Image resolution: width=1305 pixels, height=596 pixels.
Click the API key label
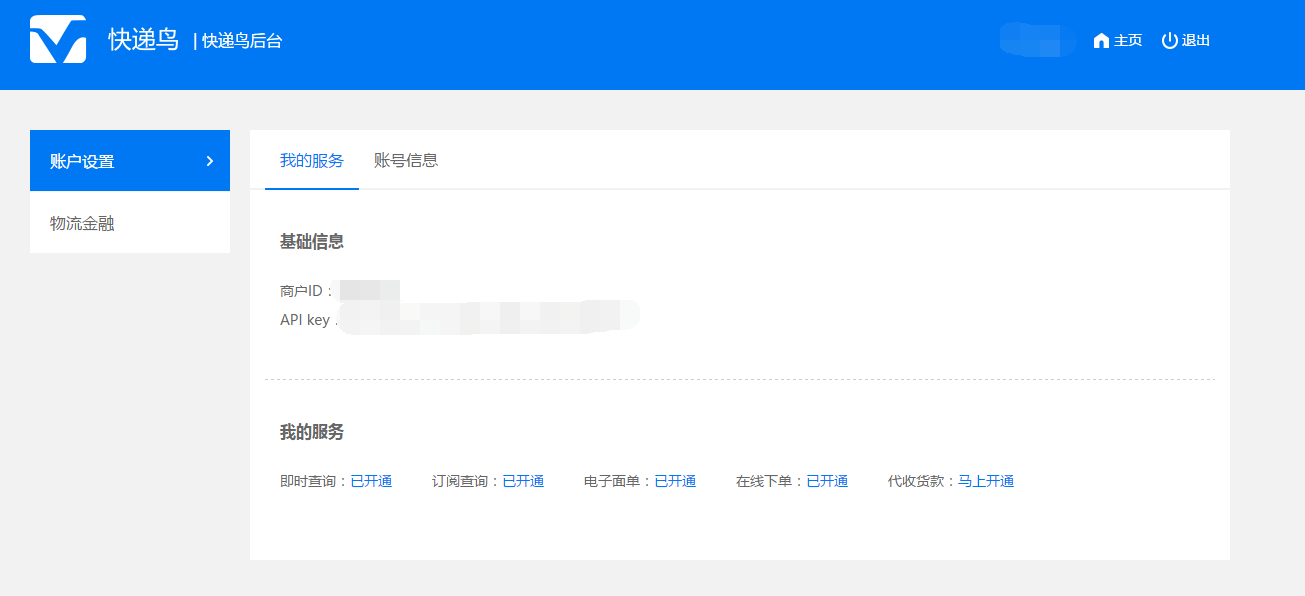(307, 320)
